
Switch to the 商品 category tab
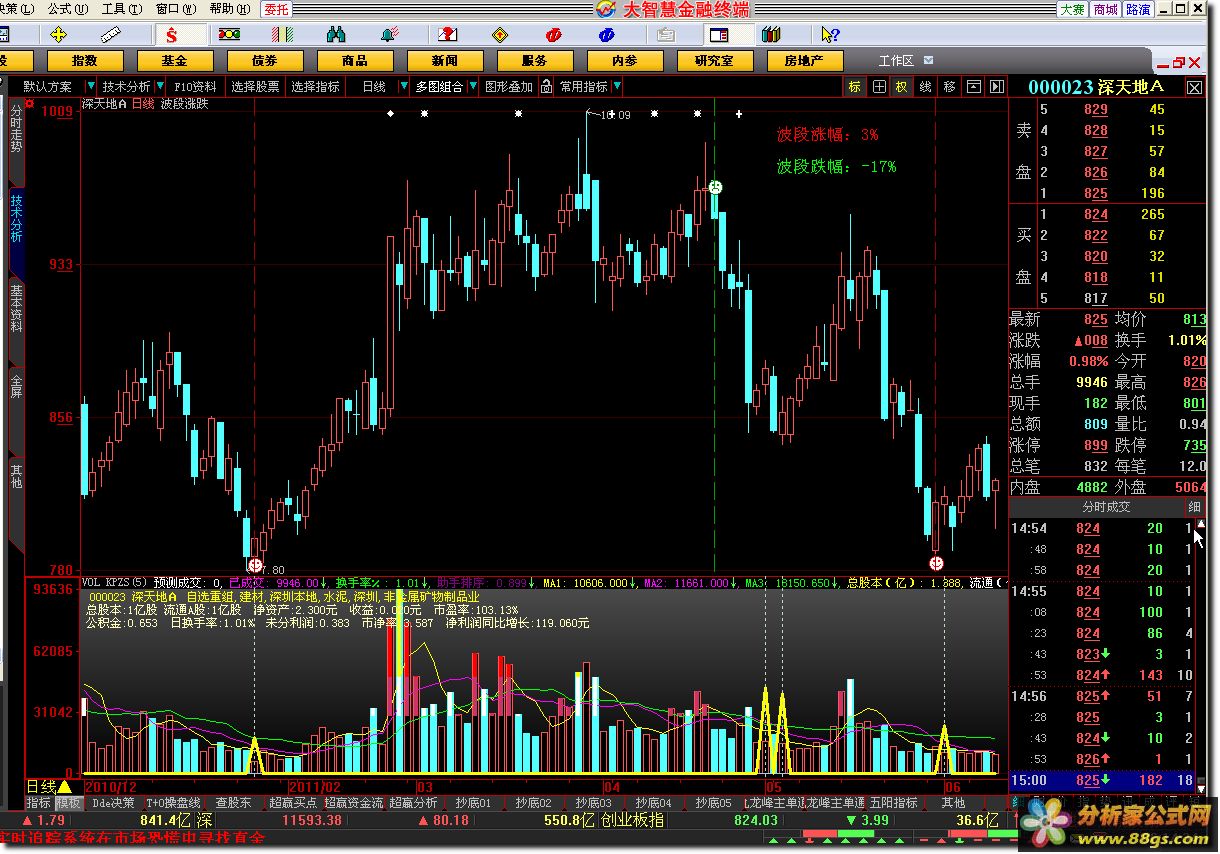pos(354,61)
